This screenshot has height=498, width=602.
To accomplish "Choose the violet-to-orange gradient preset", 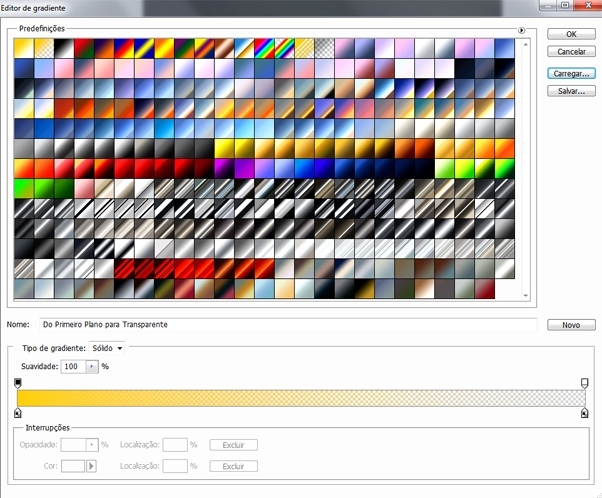I will [104, 48].
